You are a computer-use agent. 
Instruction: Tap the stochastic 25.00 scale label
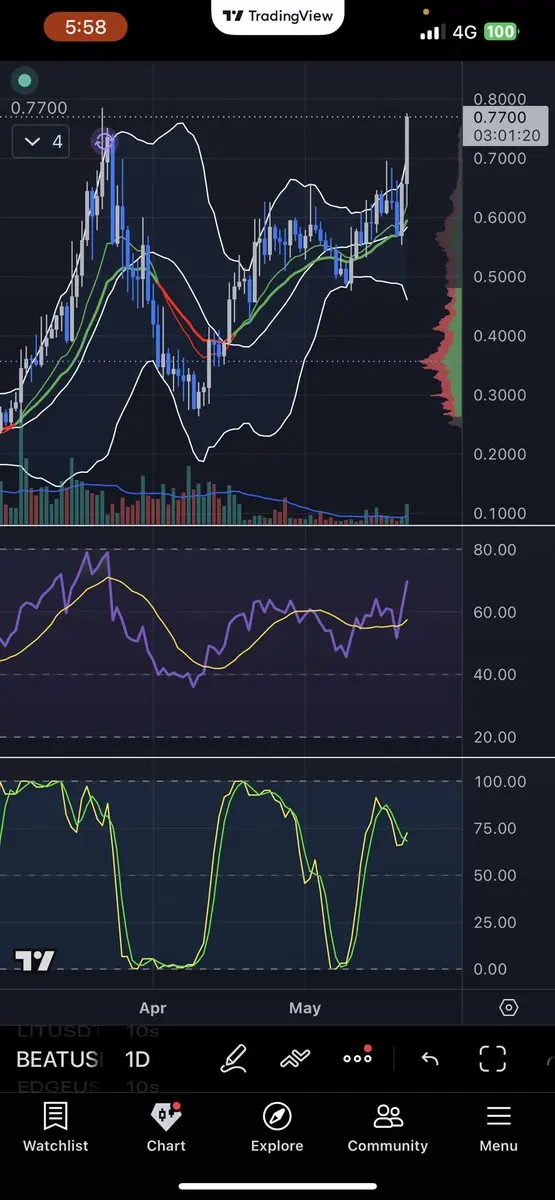[494, 922]
